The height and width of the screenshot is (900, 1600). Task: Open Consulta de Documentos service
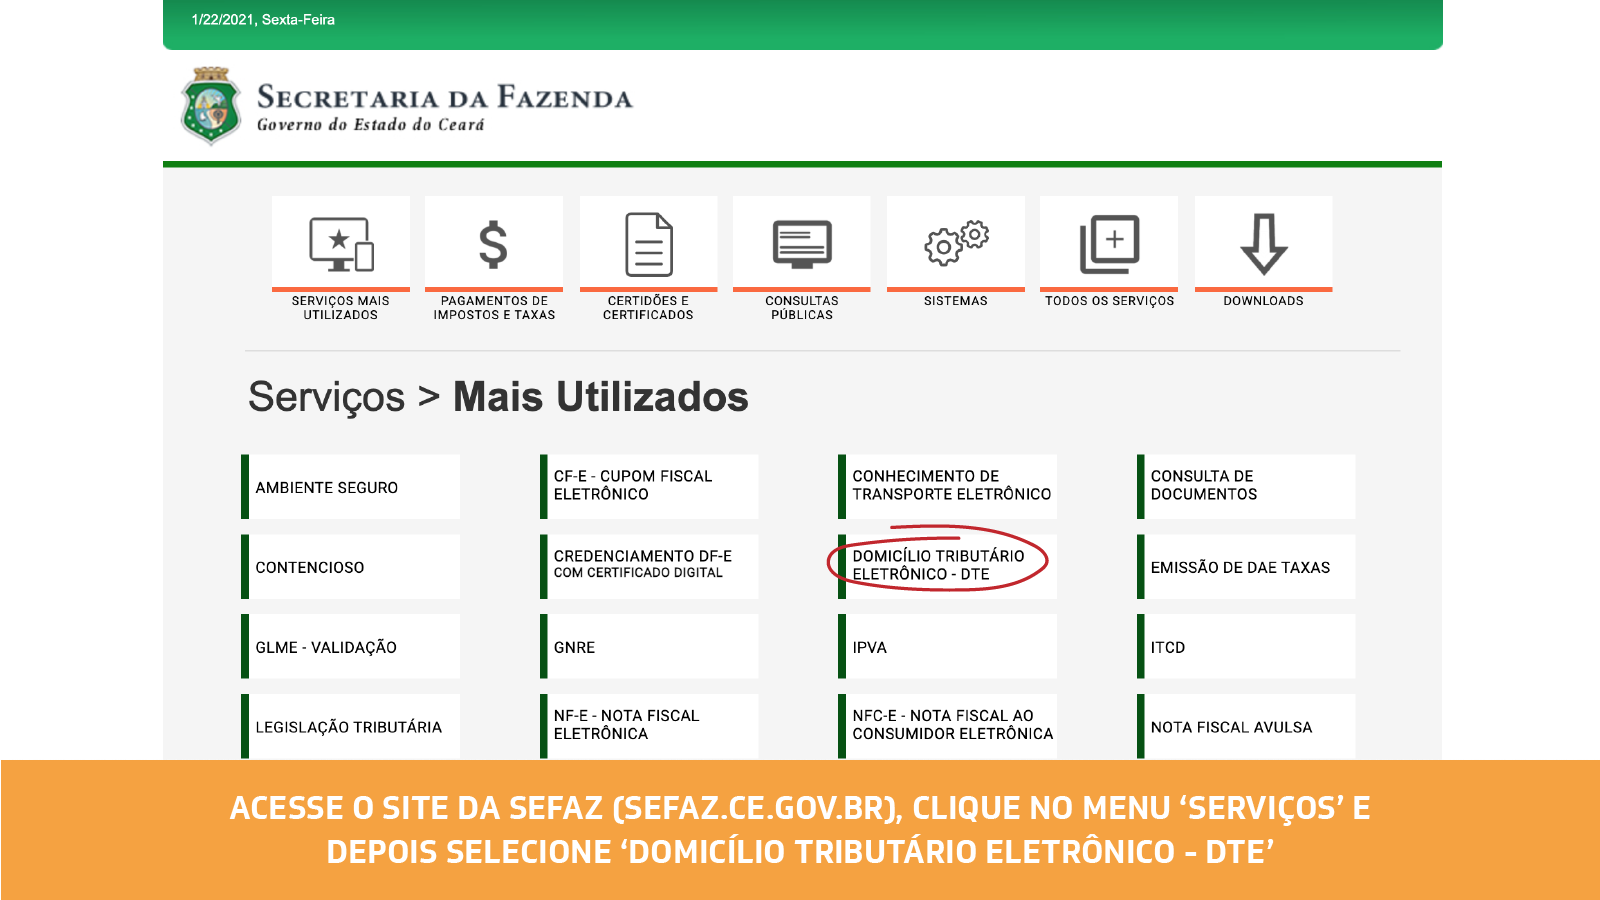(1246, 487)
